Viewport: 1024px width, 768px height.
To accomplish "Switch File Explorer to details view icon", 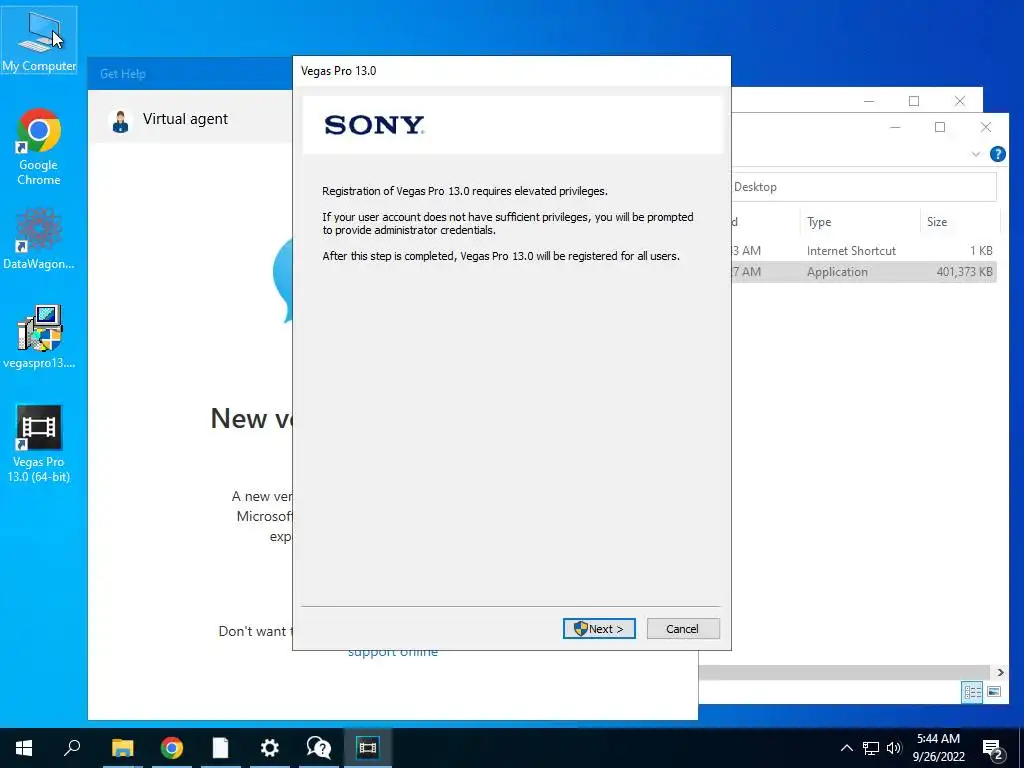I will coord(972,692).
